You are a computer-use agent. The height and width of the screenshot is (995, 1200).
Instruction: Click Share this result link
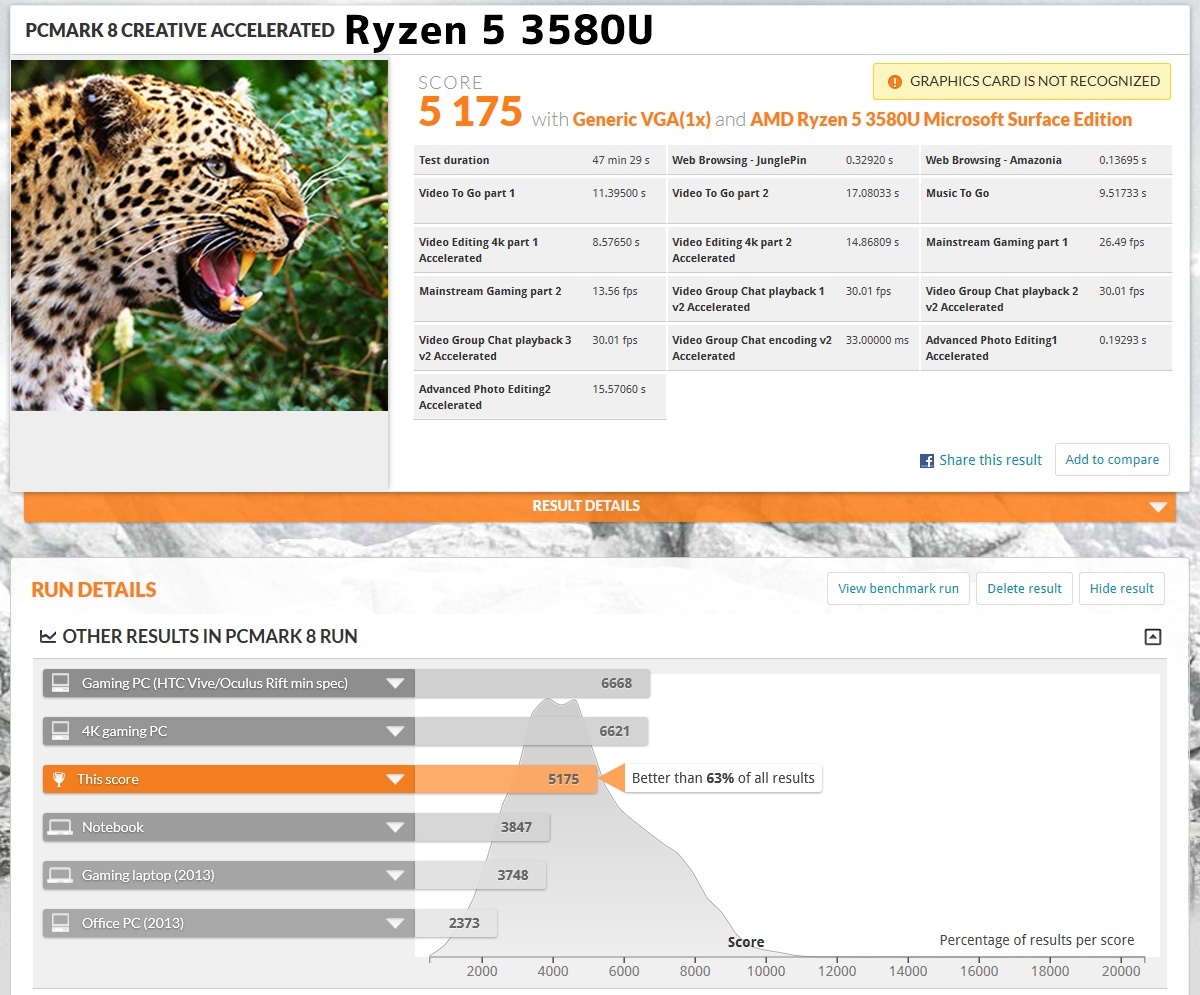[x=990, y=460]
